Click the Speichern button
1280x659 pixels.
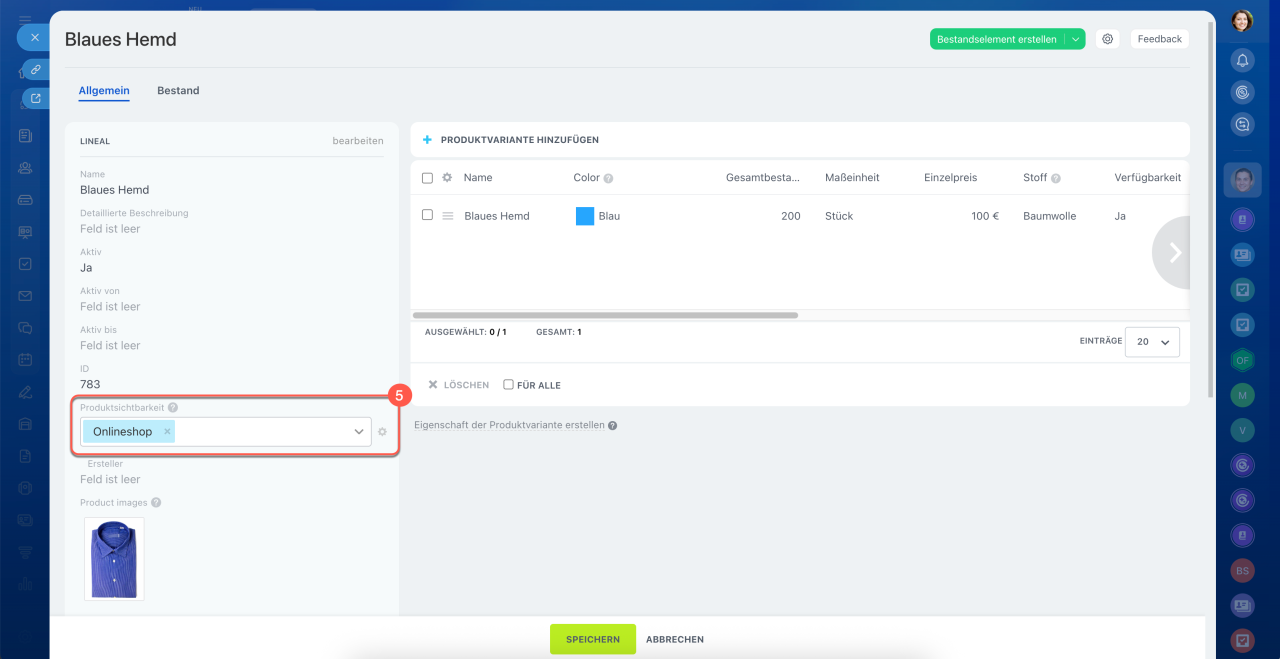point(592,639)
